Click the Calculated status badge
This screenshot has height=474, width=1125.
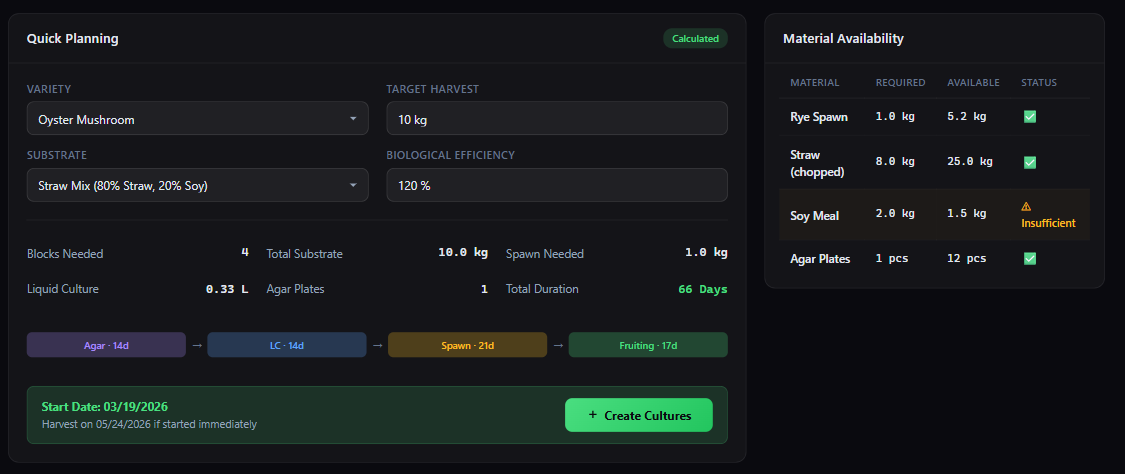[x=695, y=39]
